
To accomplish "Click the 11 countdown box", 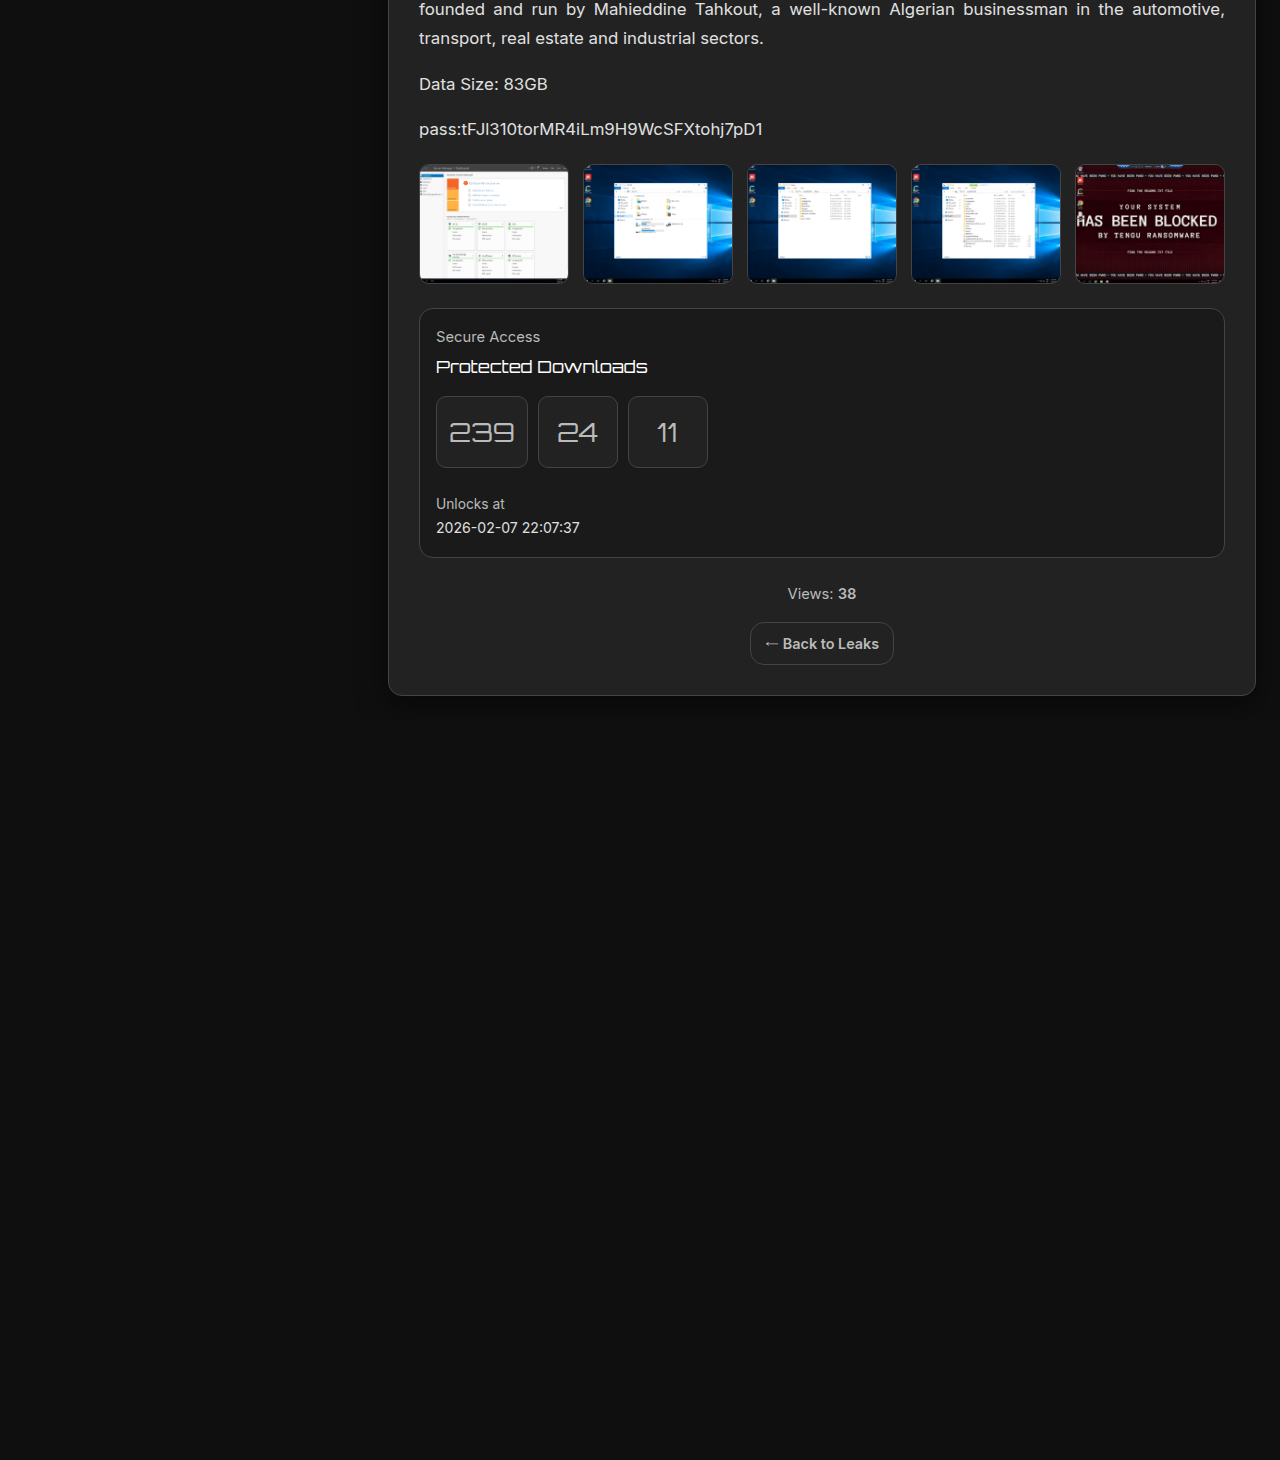I will coord(668,432).
